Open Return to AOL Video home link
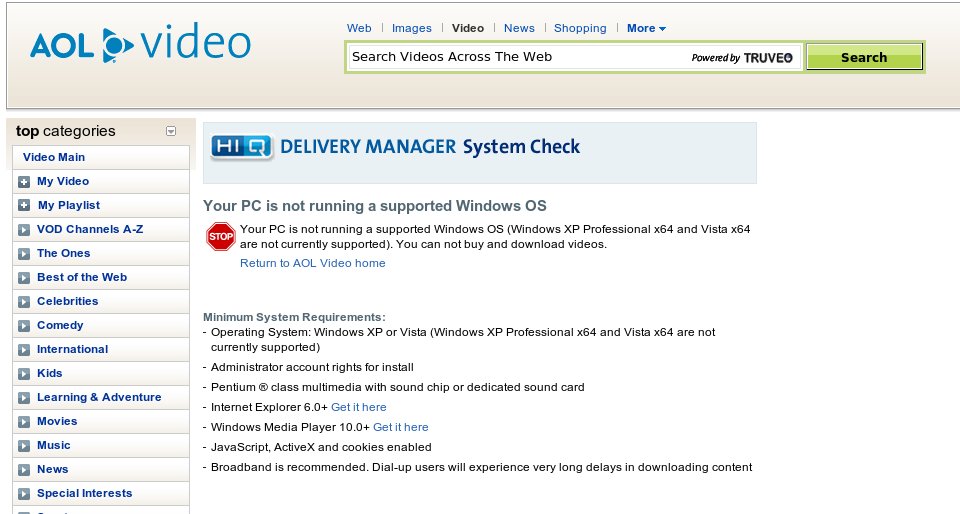Viewport: 960px width, 514px height. pyautogui.click(x=313, y=263)
